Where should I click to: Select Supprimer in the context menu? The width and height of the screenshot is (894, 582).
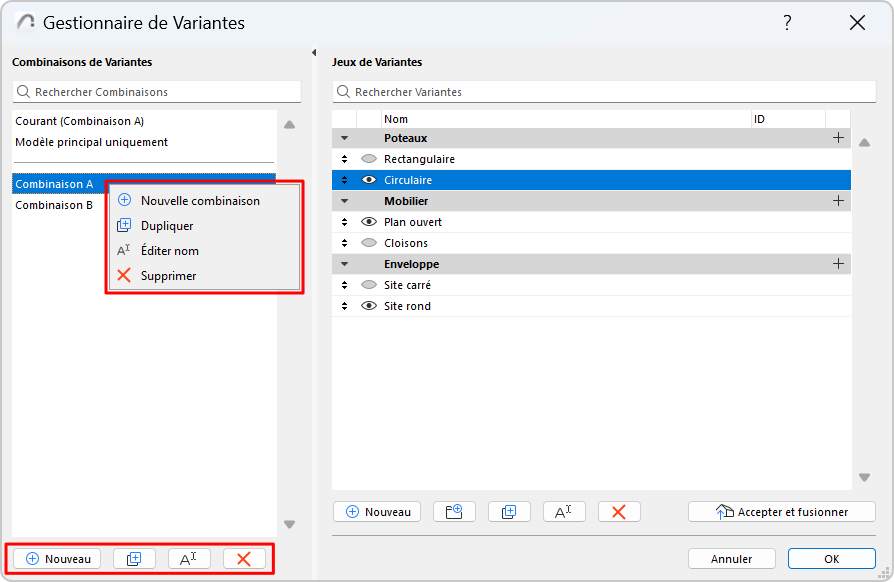point(168,276)
